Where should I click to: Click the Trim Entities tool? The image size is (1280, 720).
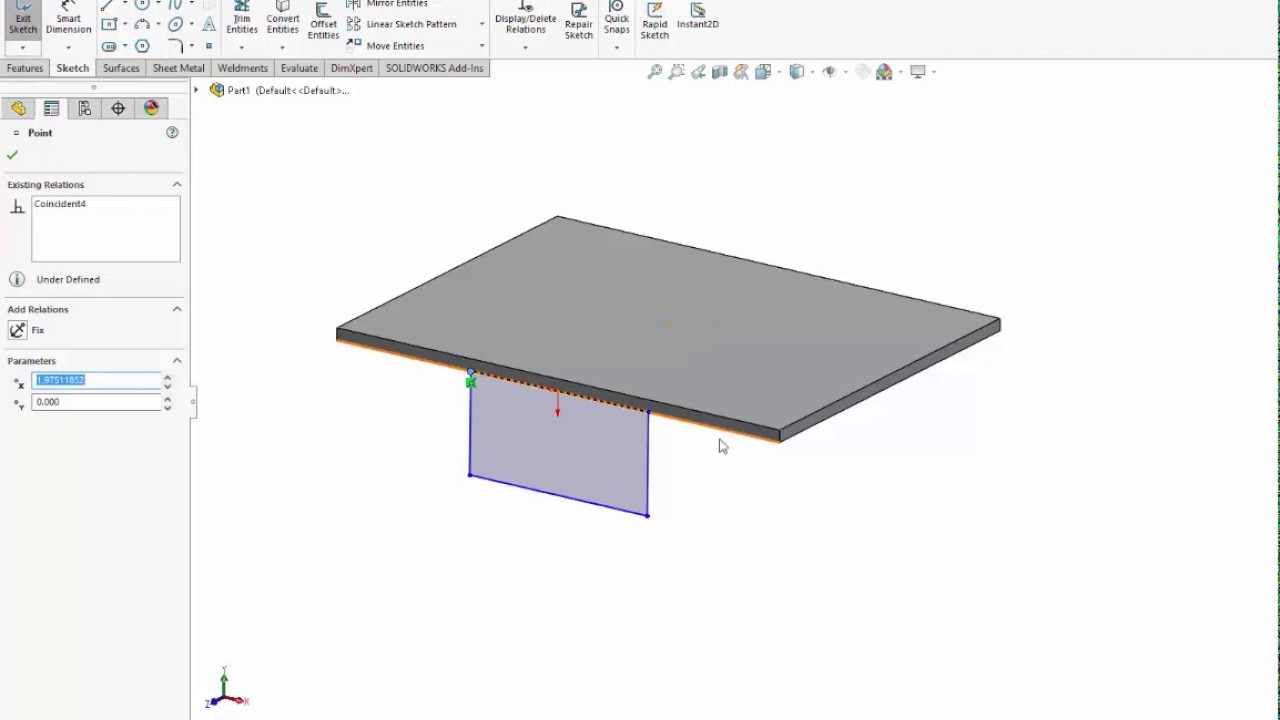coord(242,19)
